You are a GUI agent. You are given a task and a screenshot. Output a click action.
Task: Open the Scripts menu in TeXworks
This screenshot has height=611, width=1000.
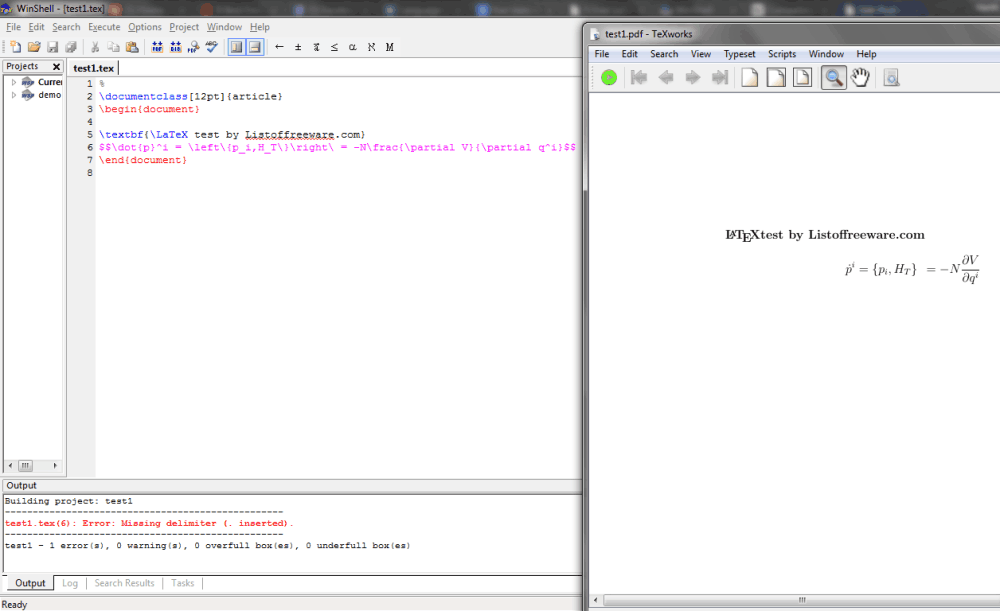(x=782, y=54)
